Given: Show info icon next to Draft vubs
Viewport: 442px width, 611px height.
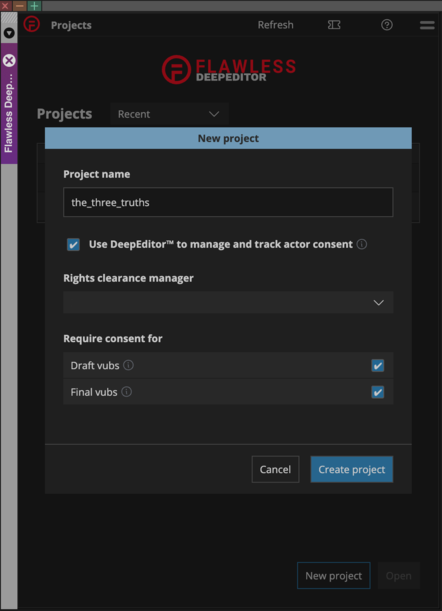Looking at the screenshot, I should click(x=128, y=365).
